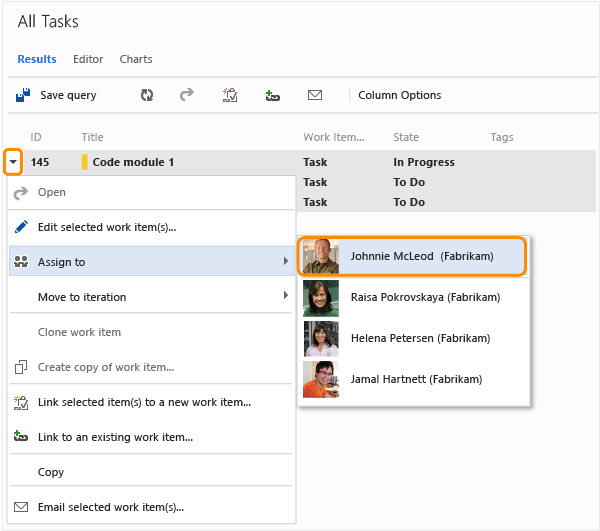Click envelope icon beside Email selected work item(s)

pos(21,507)
